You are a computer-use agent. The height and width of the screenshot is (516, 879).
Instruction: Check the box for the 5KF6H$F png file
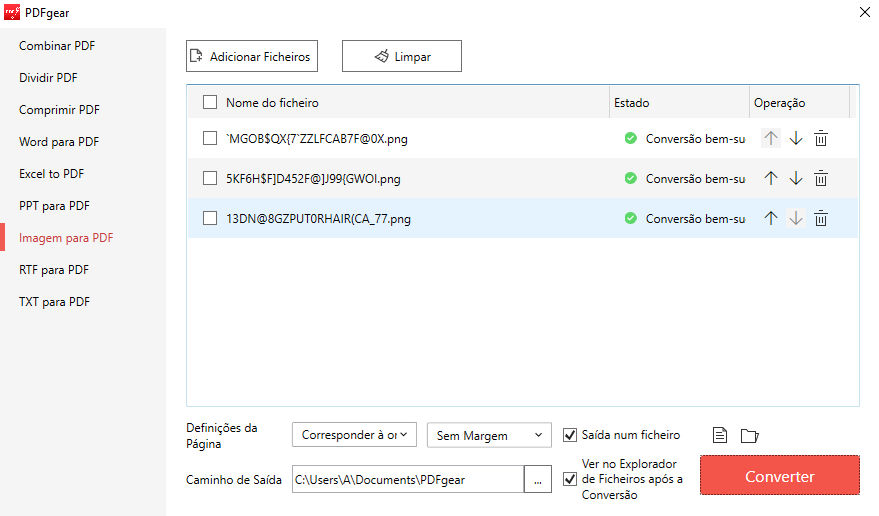tap(210, 178)
